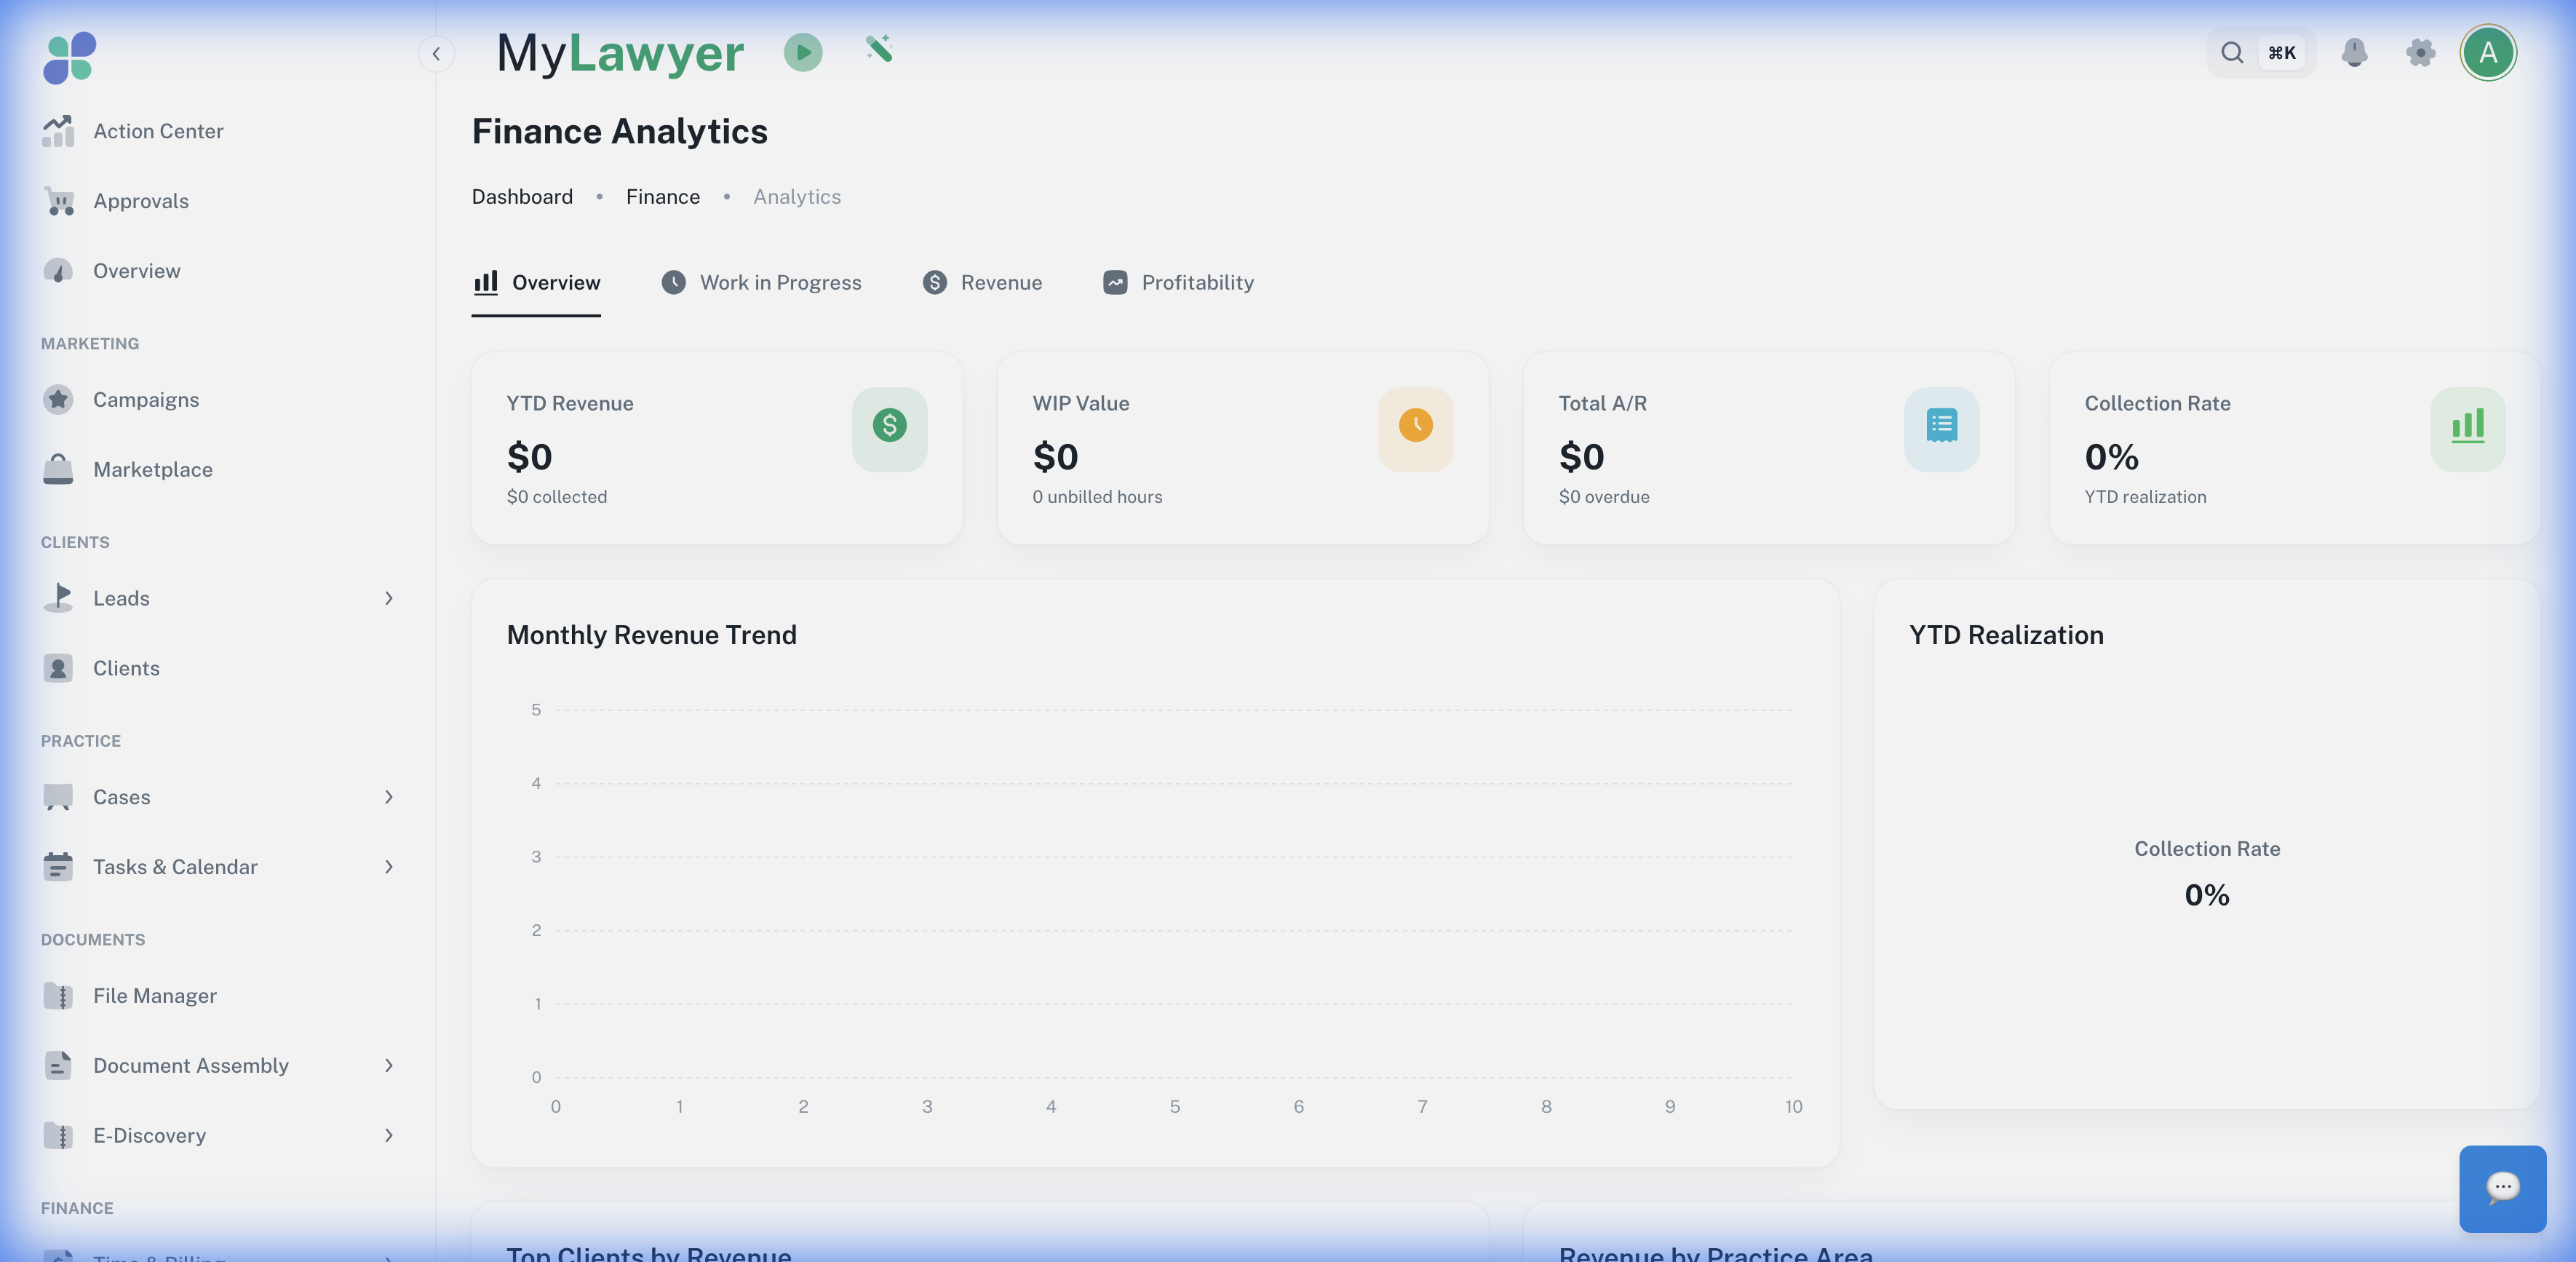Expand the Leads submenu chevron
2576x1262 pixels.
389,598
